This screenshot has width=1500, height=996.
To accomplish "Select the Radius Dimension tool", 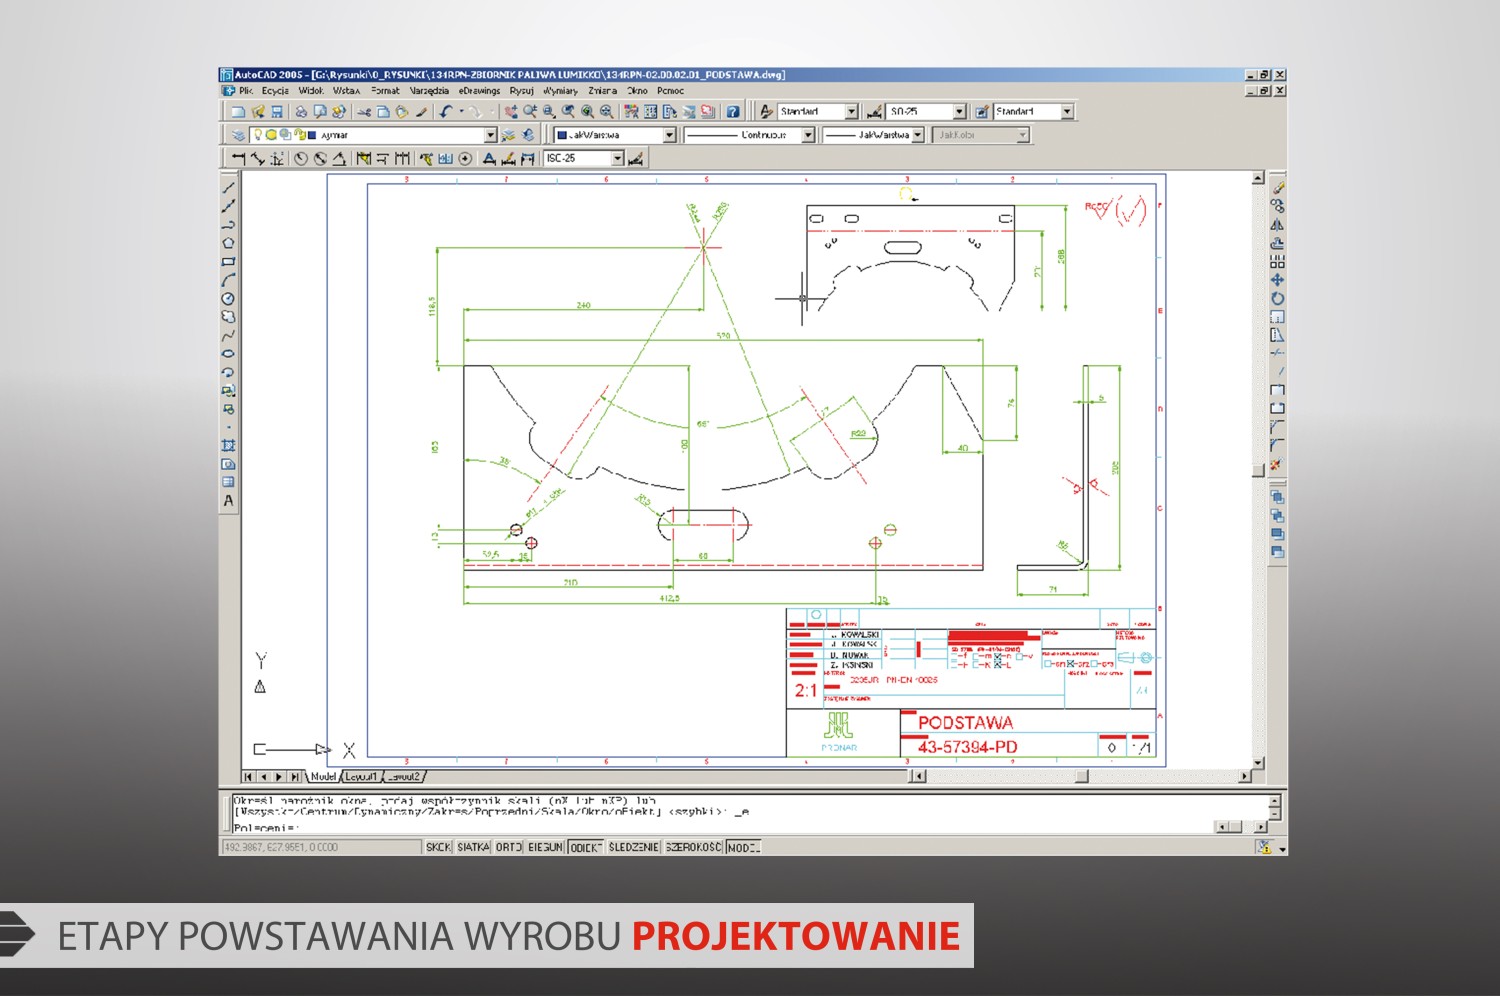I will [x=301, y=158].
